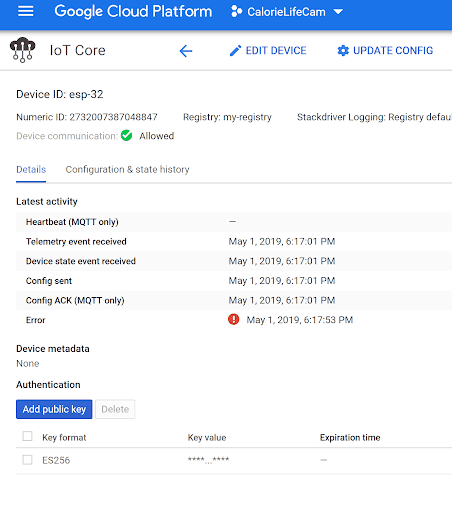Click UPDATE CONFIG in the toolbar
Viewport: 452px width, 512px height.
[x=393, y=51]
